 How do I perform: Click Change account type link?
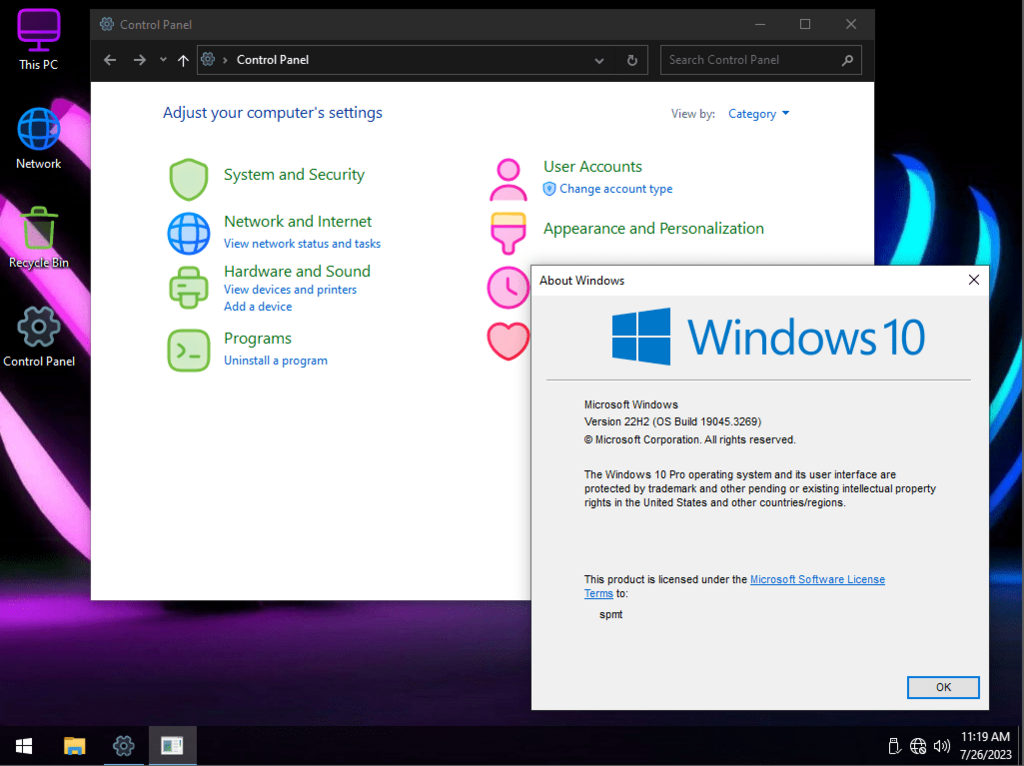(616, 189)
